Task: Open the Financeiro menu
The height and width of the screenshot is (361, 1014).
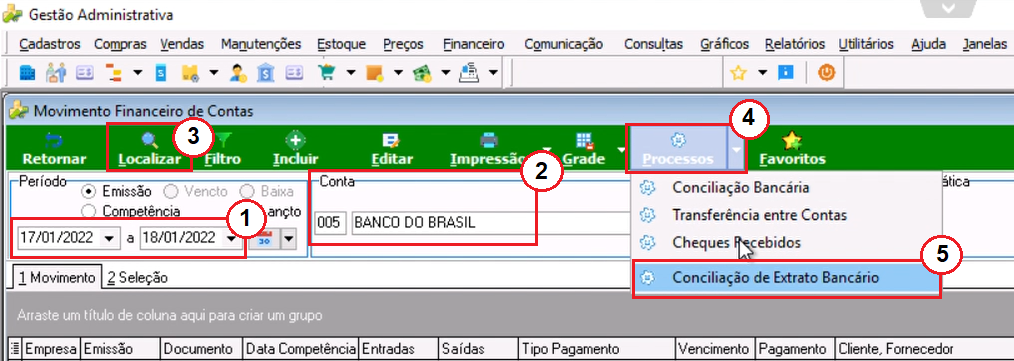Action: 473,44
